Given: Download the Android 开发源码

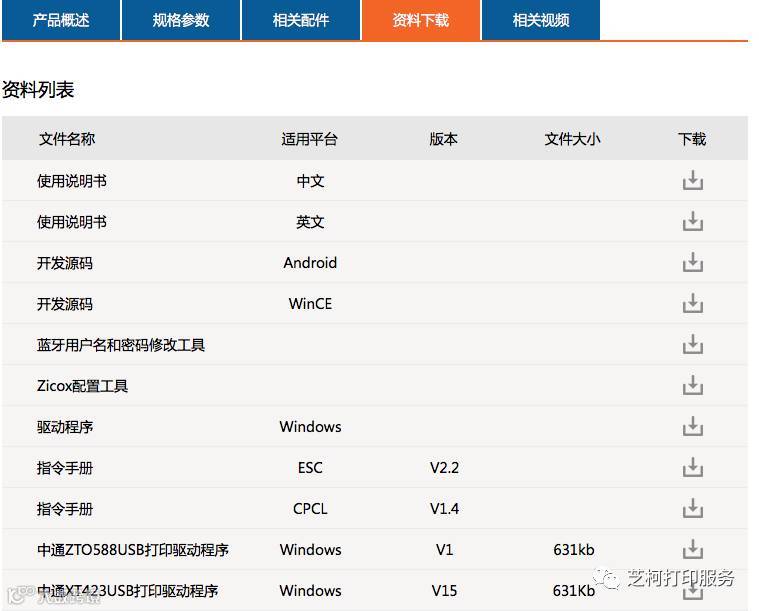Looking at the screenshot, I should (x=693, y=262).
